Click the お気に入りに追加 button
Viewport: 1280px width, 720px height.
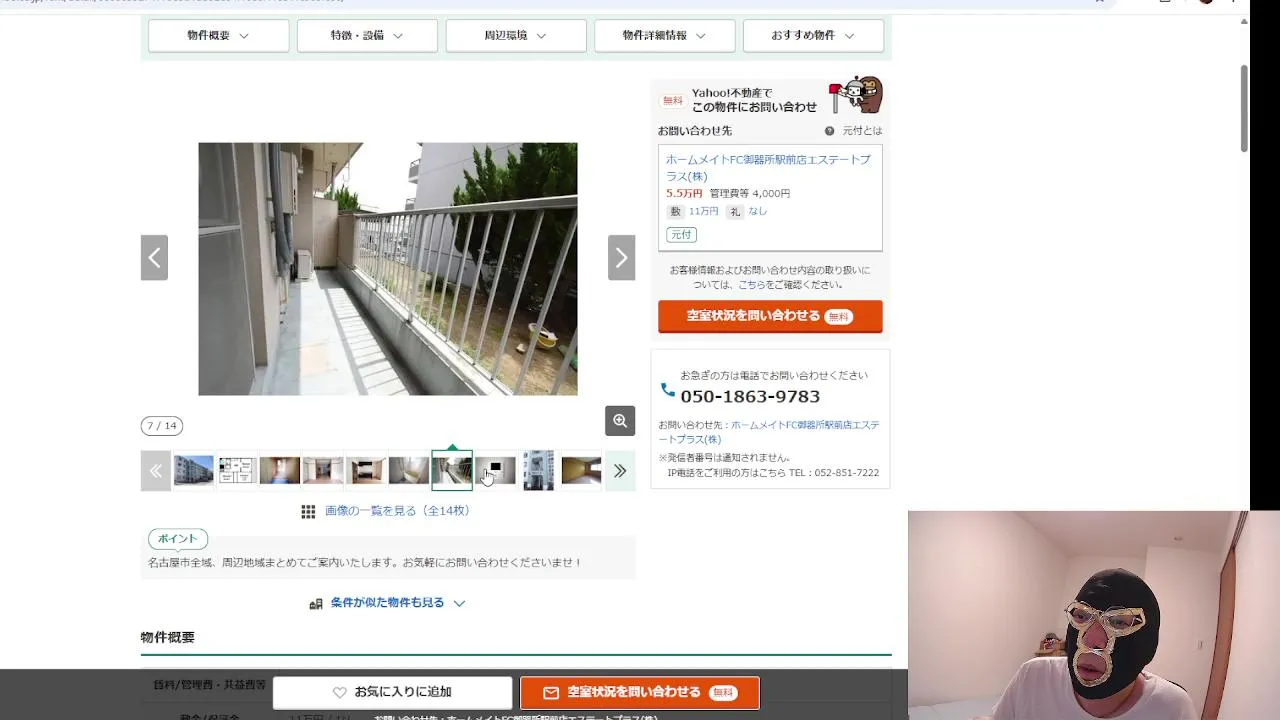[392, 692]
